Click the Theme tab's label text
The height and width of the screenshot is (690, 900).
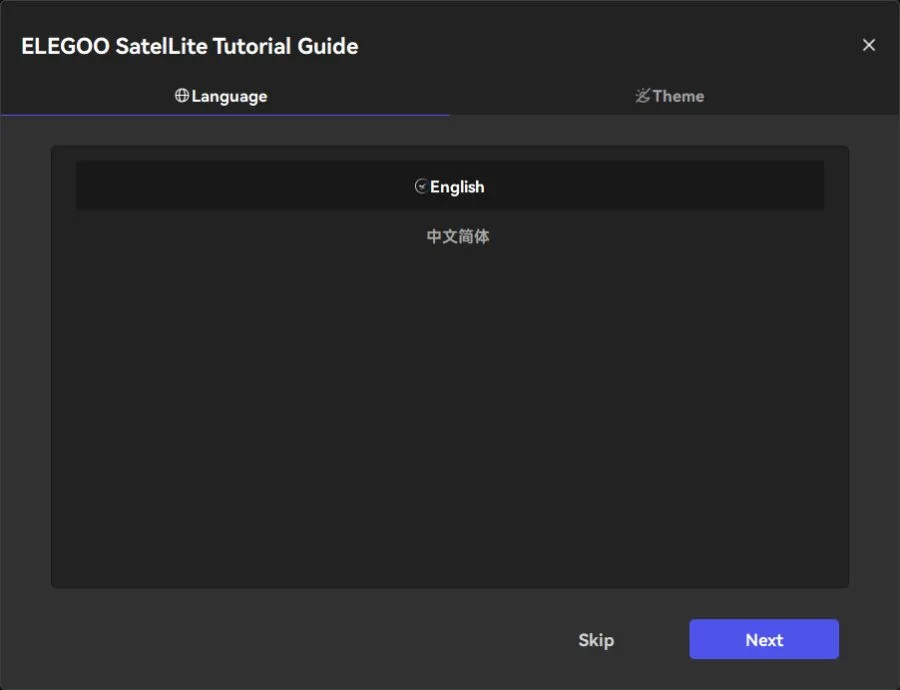tap(678, 96)
